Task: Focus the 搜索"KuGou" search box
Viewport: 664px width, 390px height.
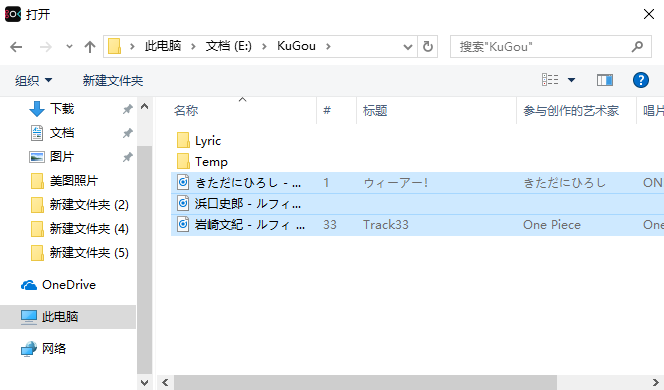Action: 542,47
